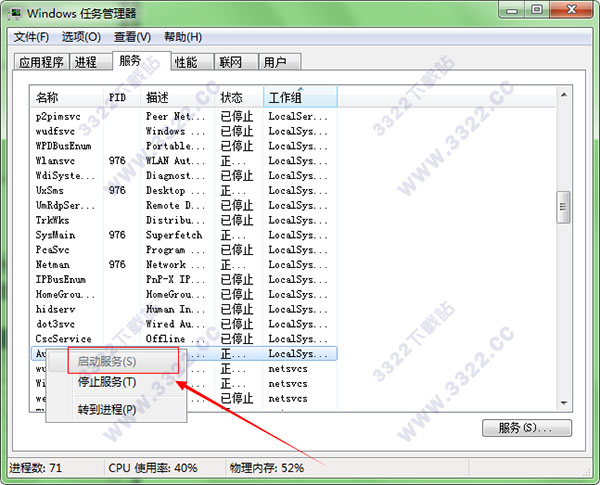Open the 文件(F) menu
The image size is (600, 485).
pyautogui.click(x=31, y=37)
